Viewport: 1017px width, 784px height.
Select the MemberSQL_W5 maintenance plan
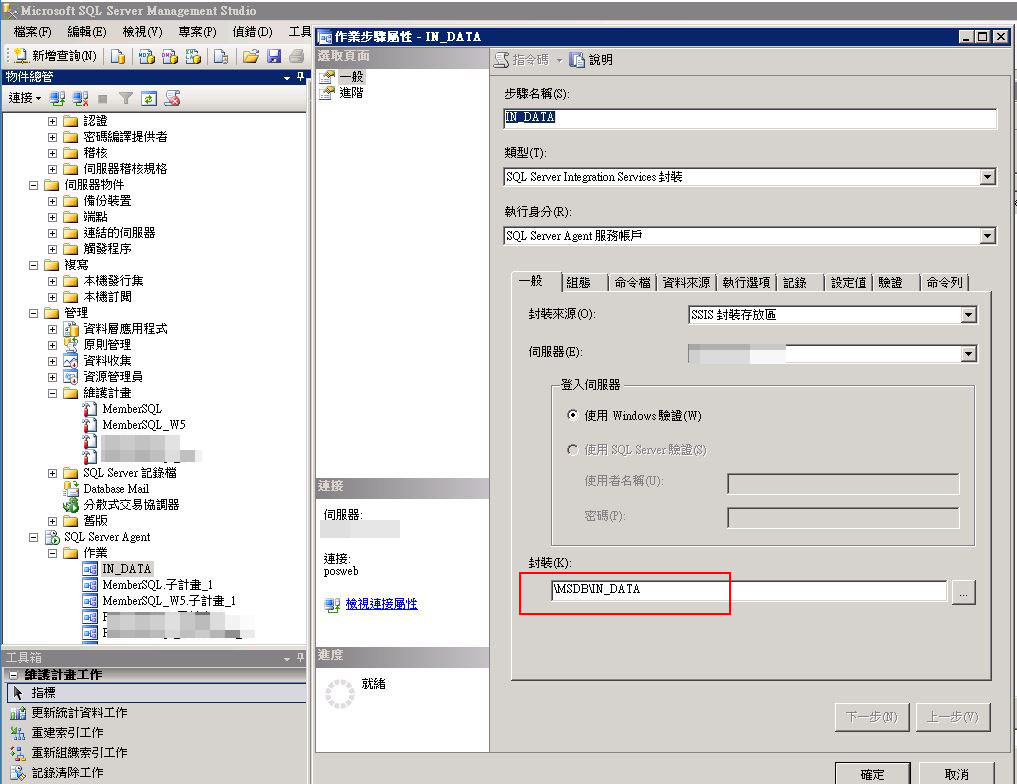point(144,425)
